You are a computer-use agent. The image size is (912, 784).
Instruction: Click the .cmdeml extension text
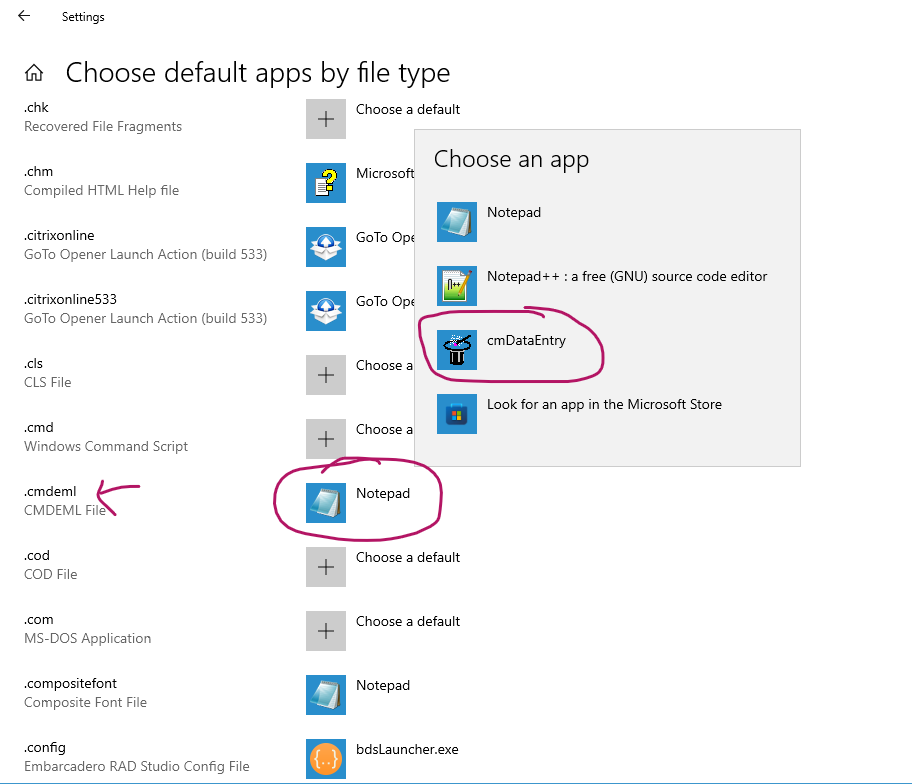coord(50,491)
